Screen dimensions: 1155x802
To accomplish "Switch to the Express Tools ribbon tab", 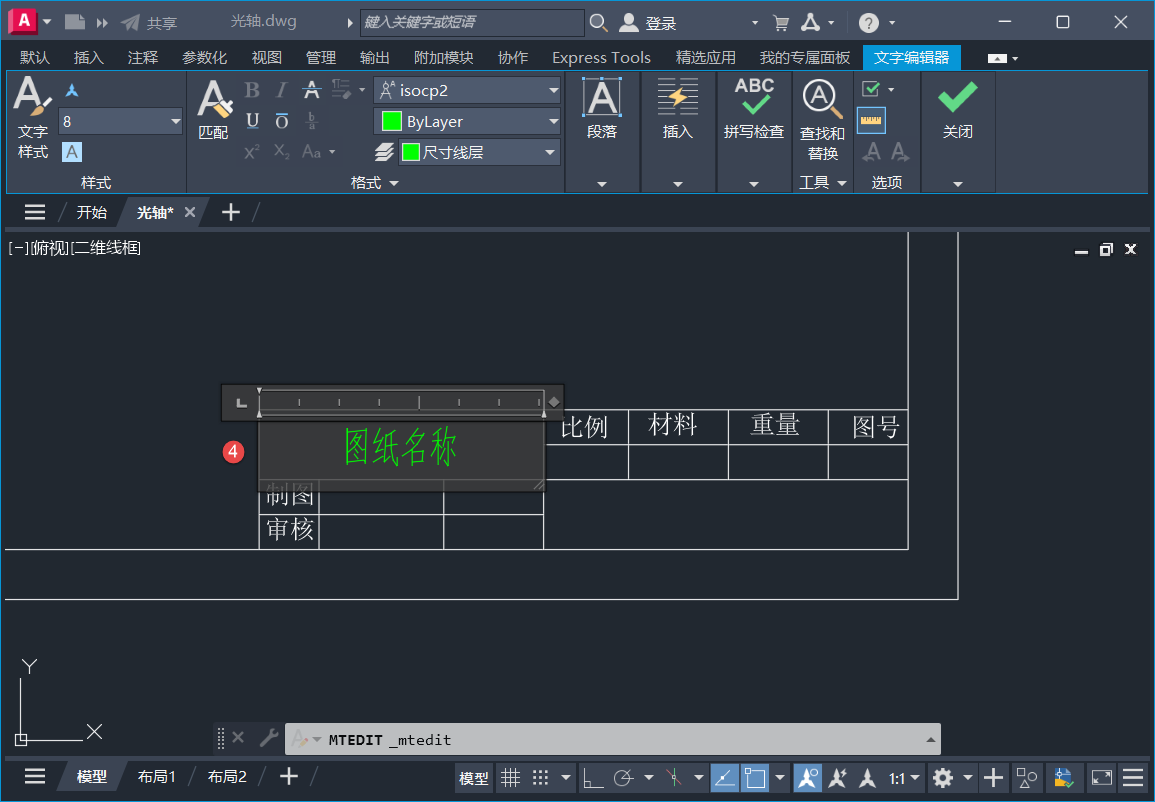I will 600,57.
